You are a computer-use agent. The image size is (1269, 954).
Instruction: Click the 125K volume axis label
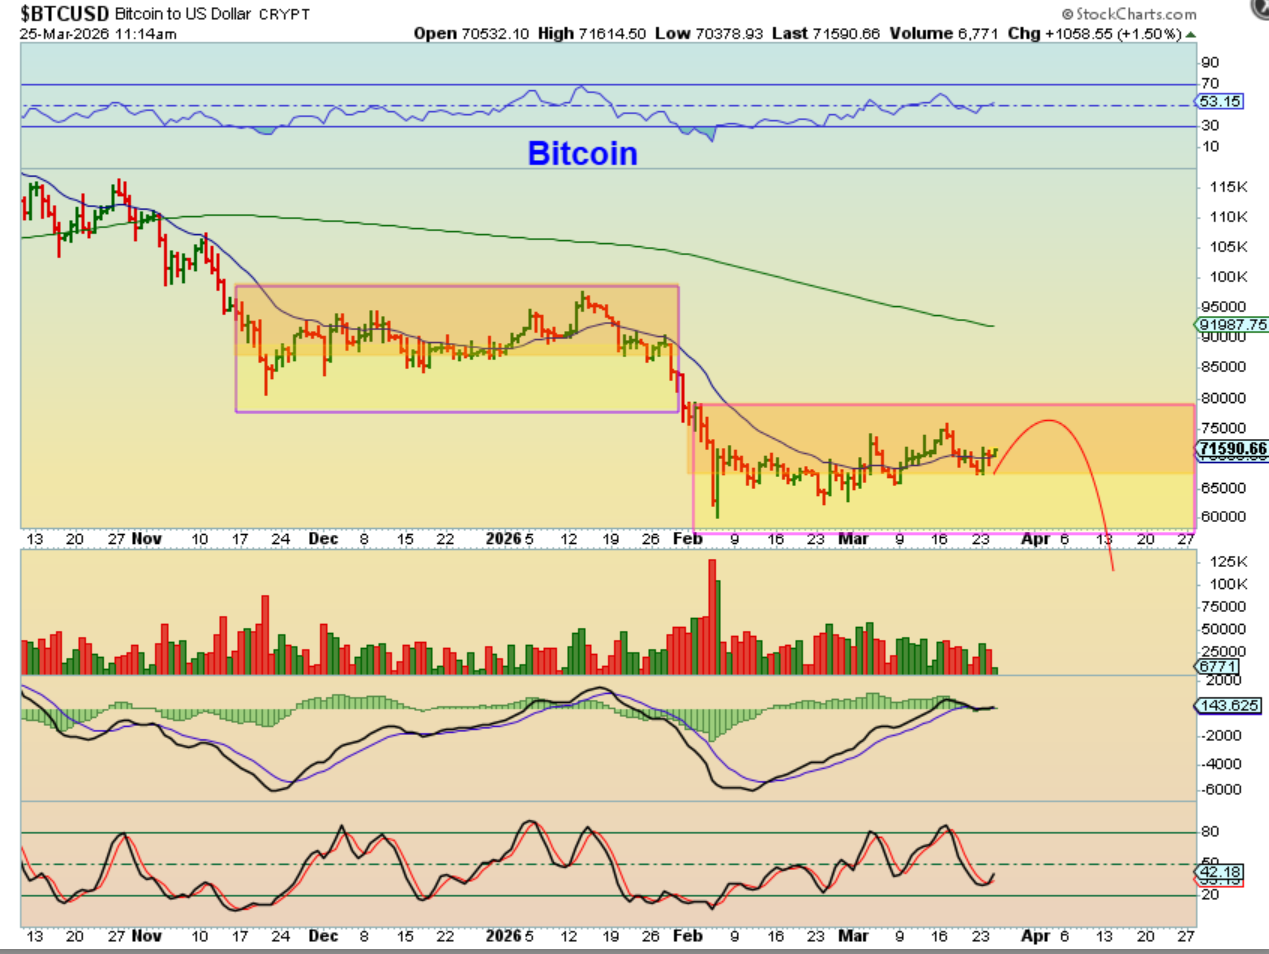(1228, 561)
